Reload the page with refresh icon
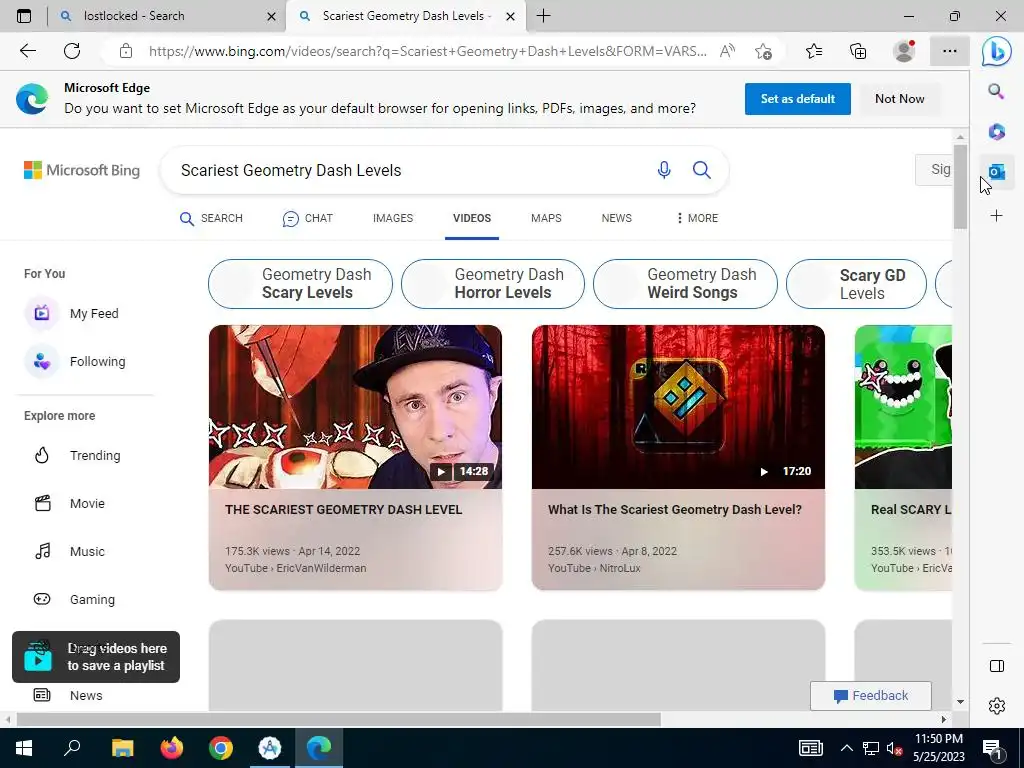This screenshot has height=768, width=1024. (x=72, y=51)
